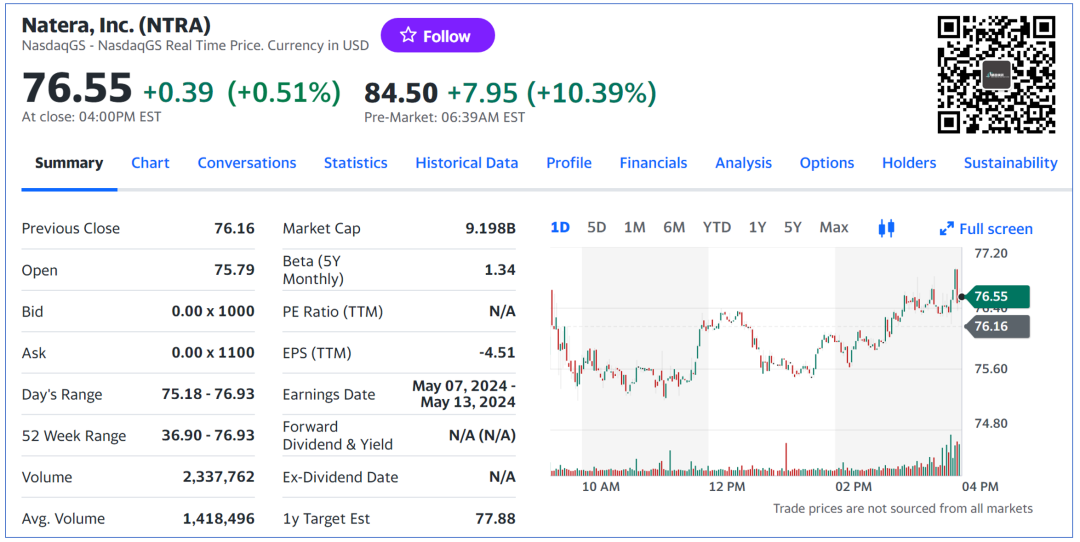
Task: Open the Holders tab
Action: pos(909,163)
